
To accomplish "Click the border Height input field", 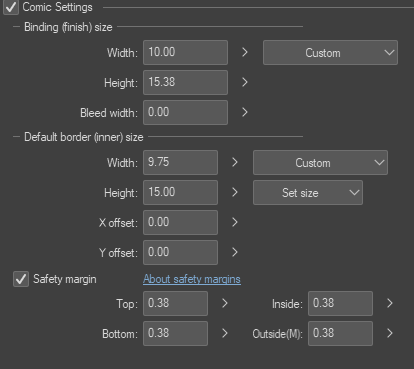I will pos(180,193).
